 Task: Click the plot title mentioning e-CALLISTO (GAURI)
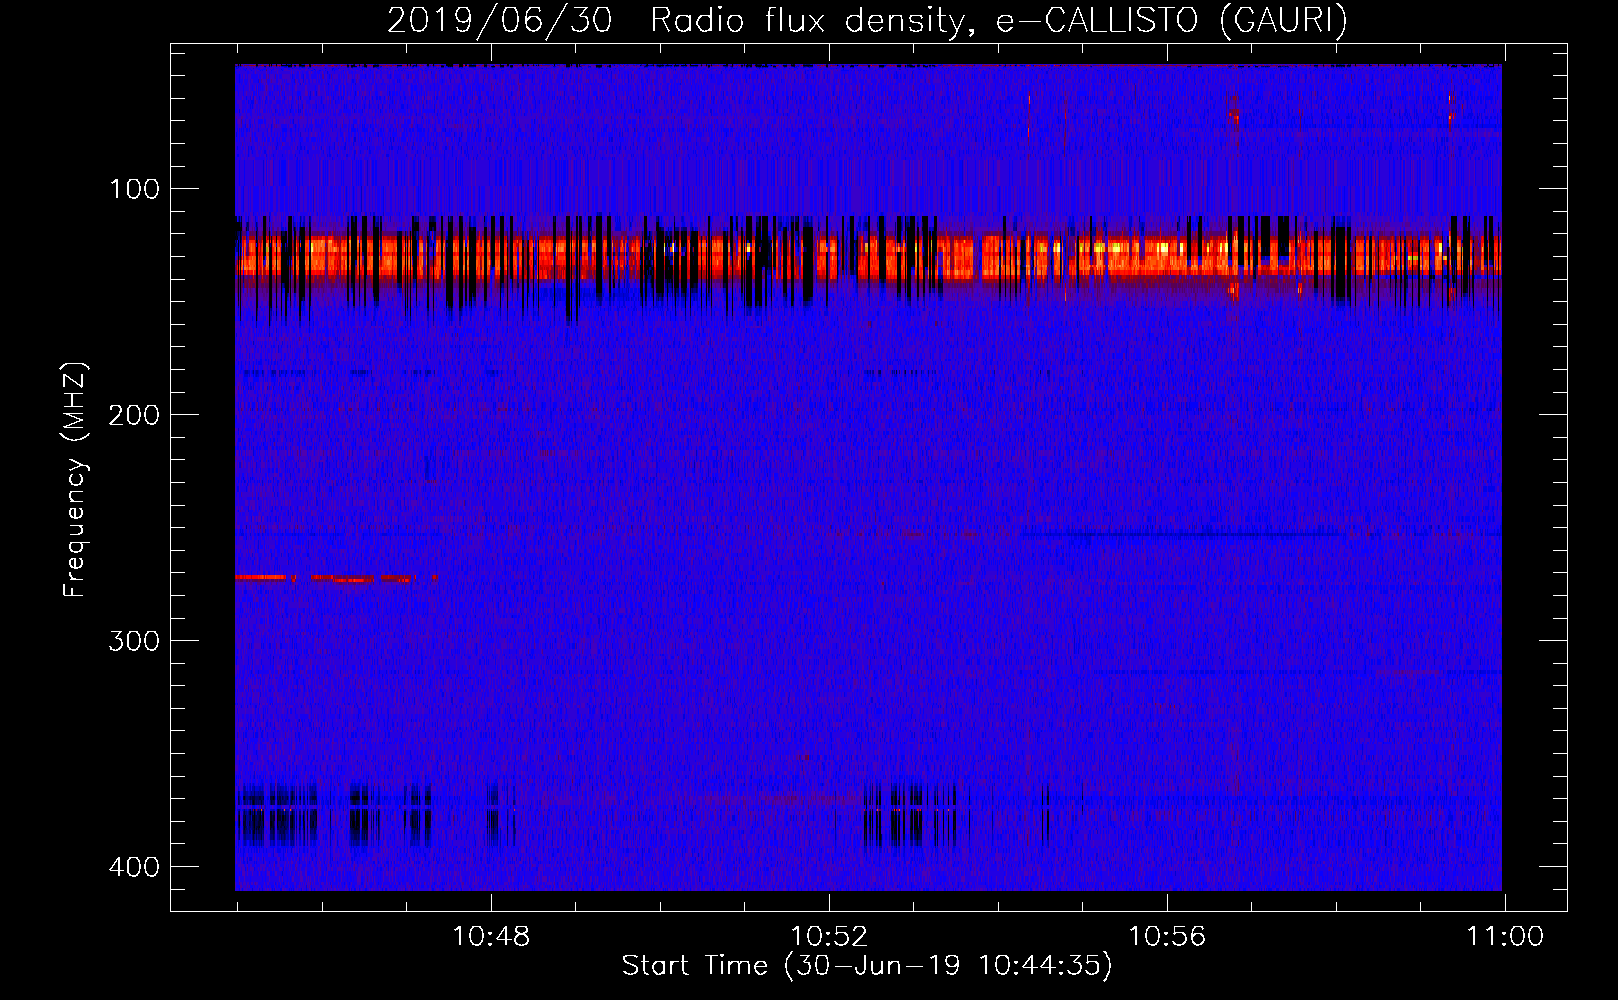(x=867, y=20)
